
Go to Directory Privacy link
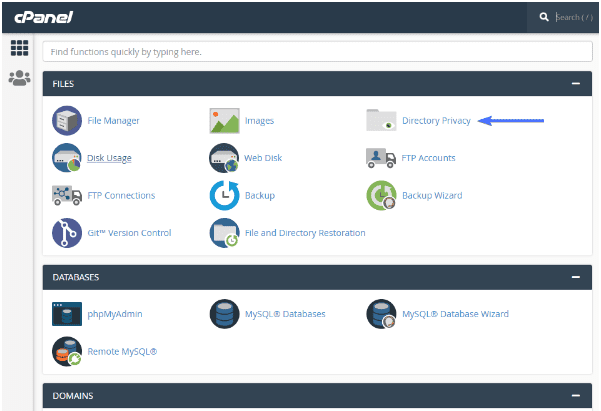click(x=436, y=121)
